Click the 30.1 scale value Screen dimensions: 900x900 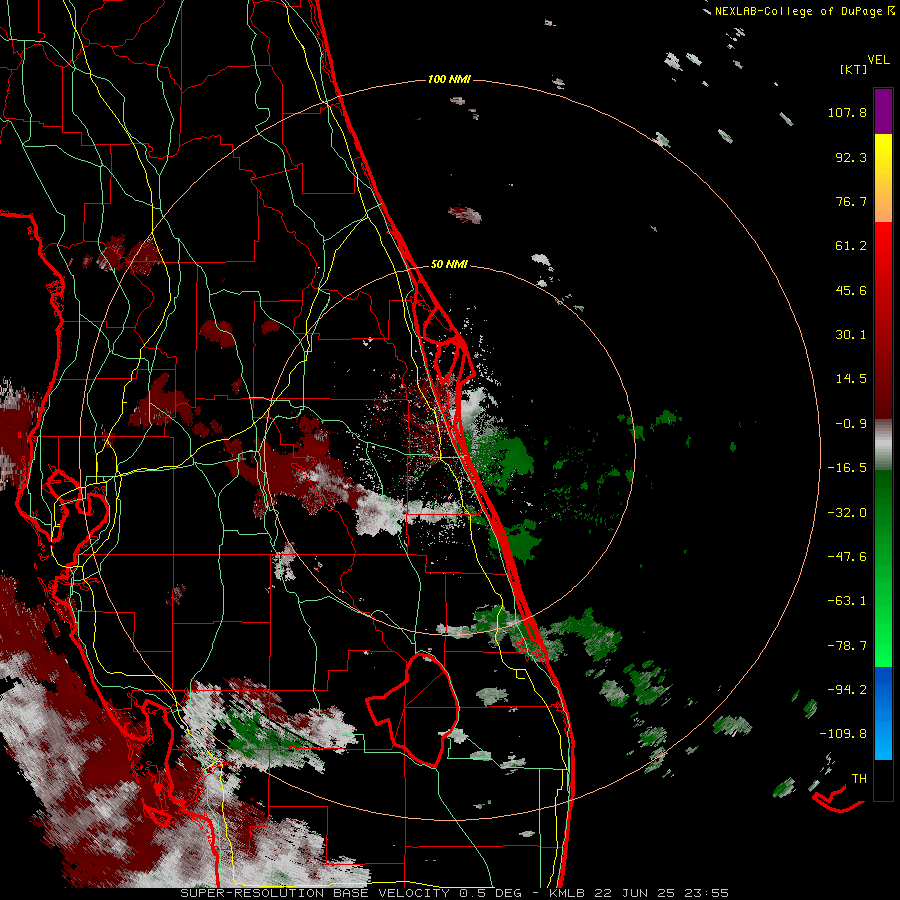tap(851, 335)
